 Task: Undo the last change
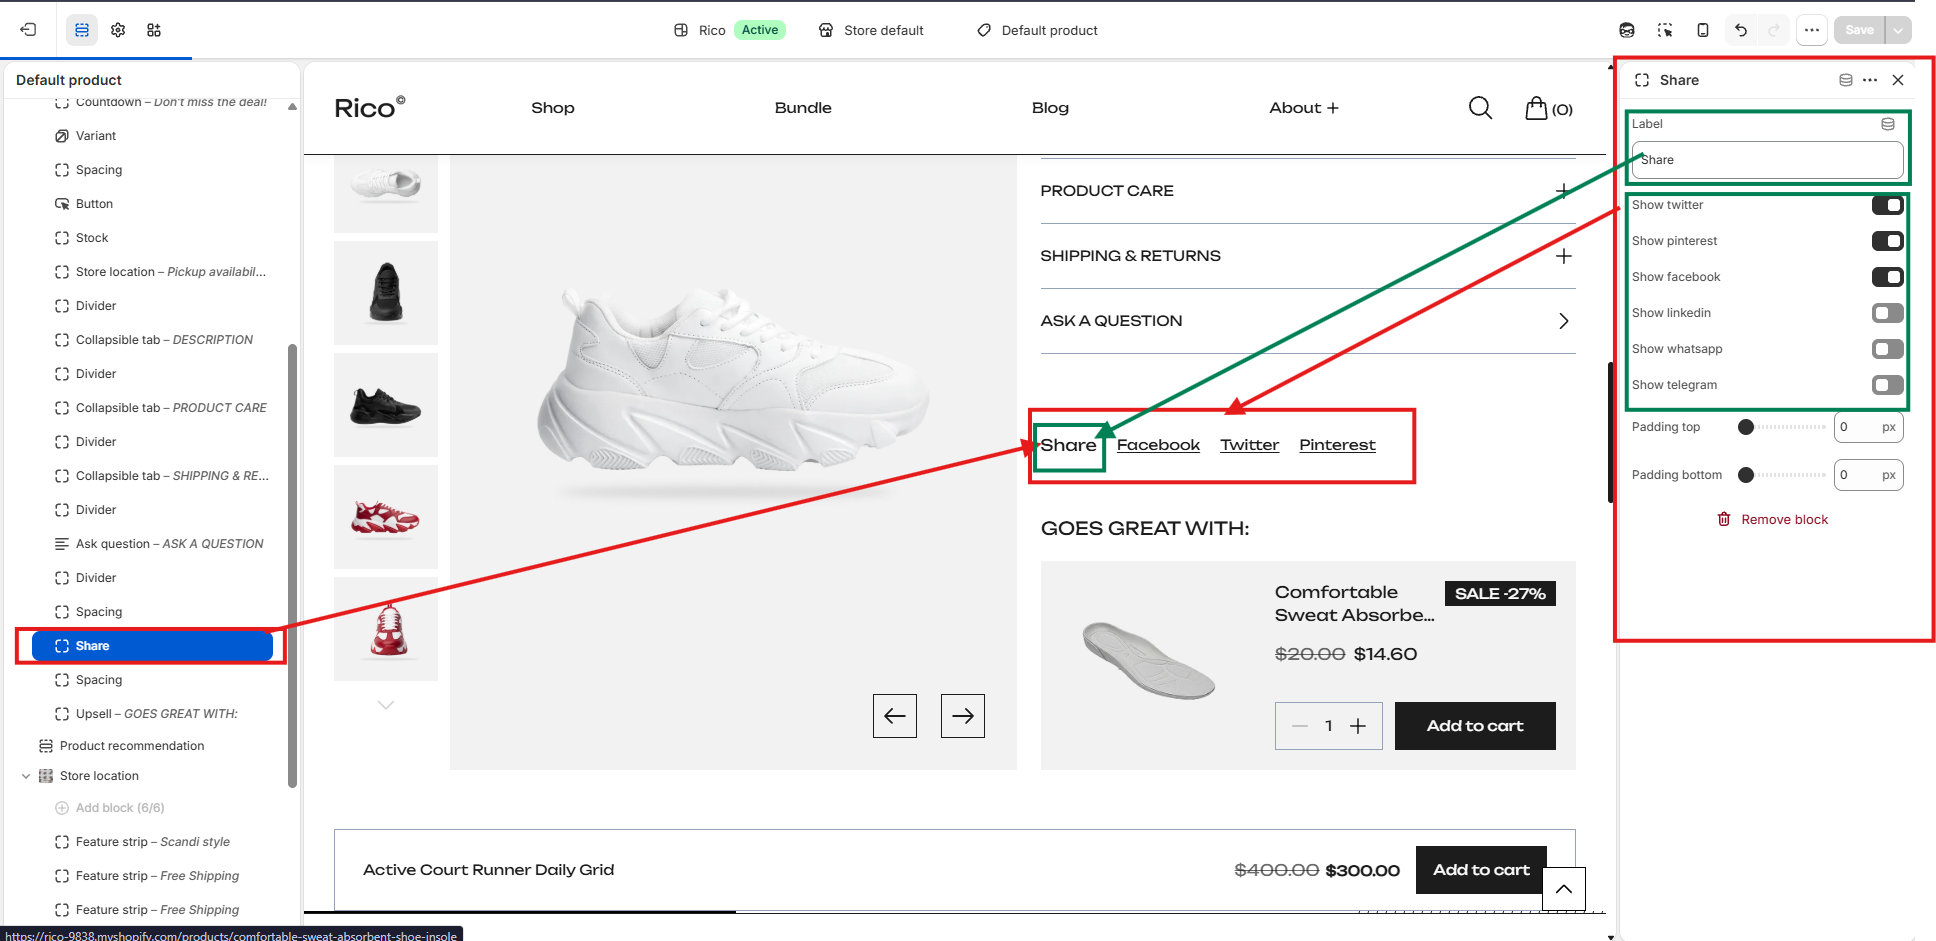[1741, 30]
